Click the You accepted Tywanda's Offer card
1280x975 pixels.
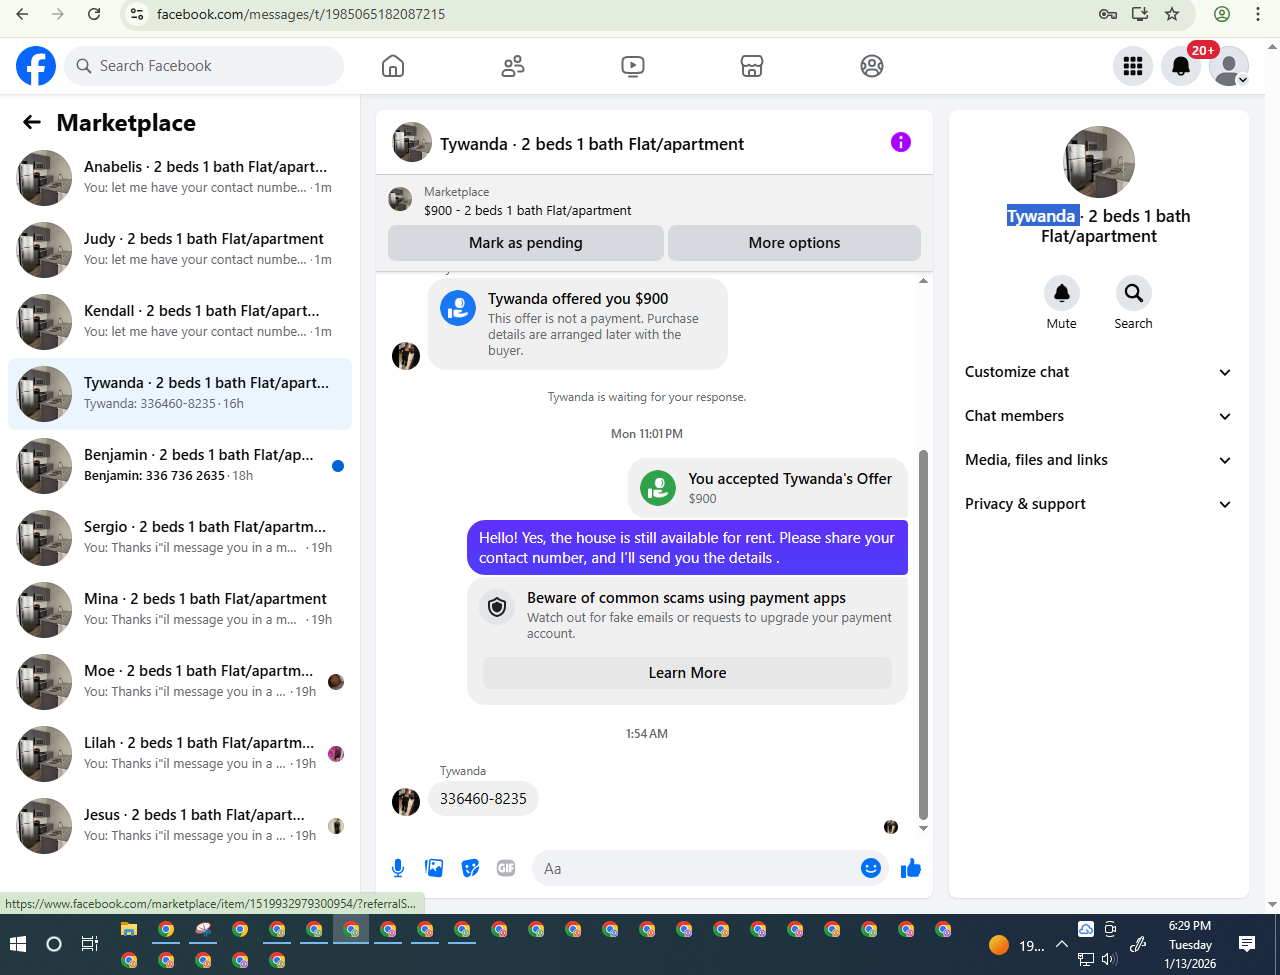pyautogui.click(x=767, y=488)
